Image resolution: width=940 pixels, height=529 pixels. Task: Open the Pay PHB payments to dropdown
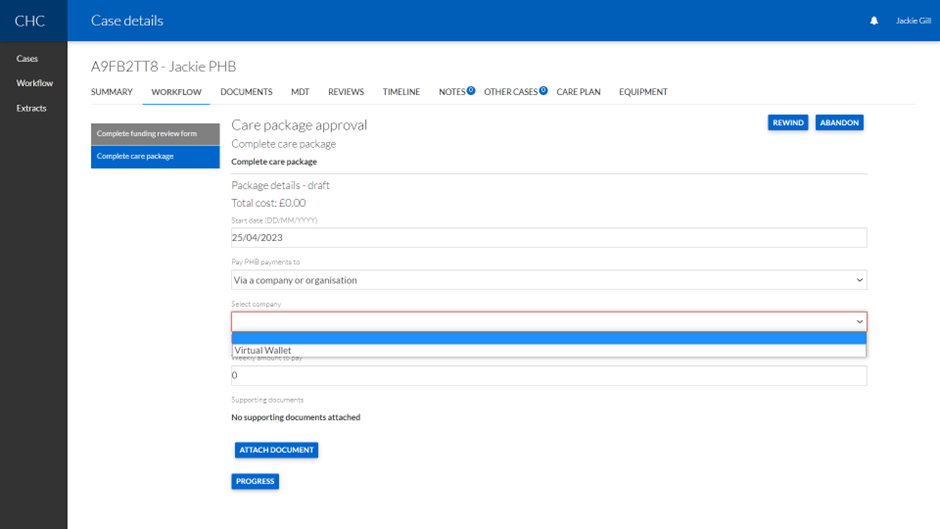coord(548,280)
